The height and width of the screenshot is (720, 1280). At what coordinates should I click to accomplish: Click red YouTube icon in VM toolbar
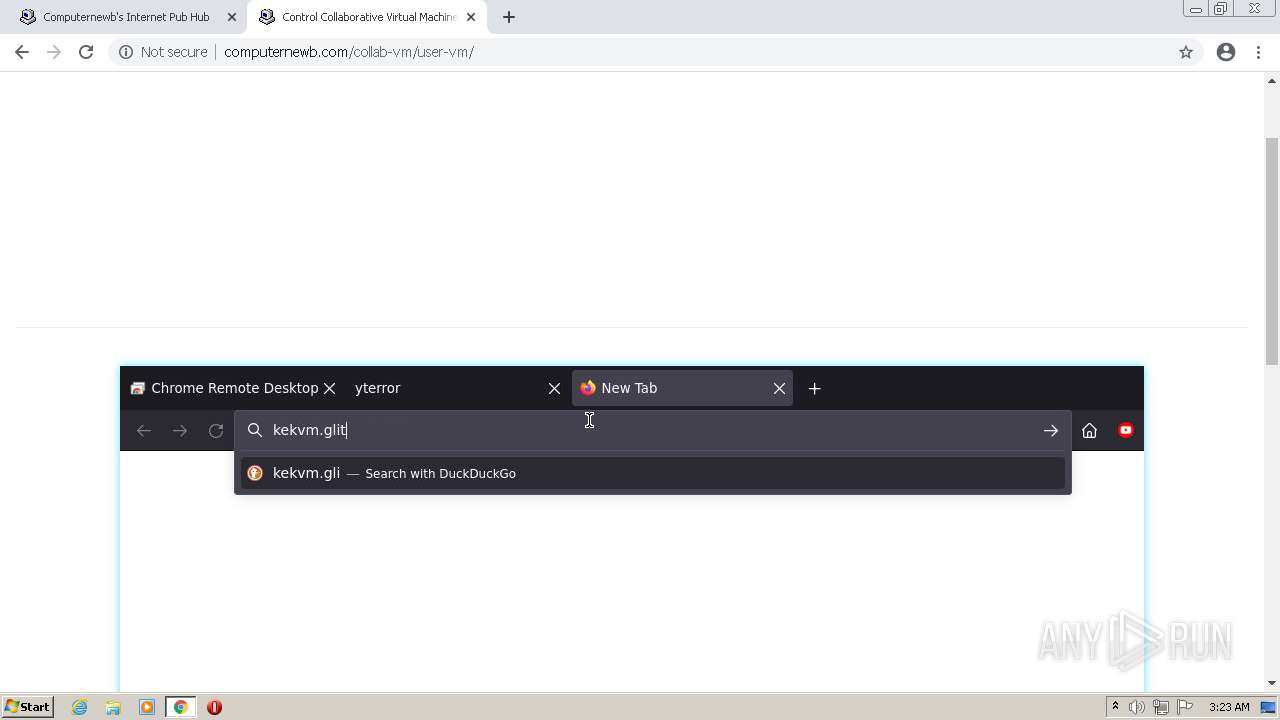click(x=1126, y=430)
